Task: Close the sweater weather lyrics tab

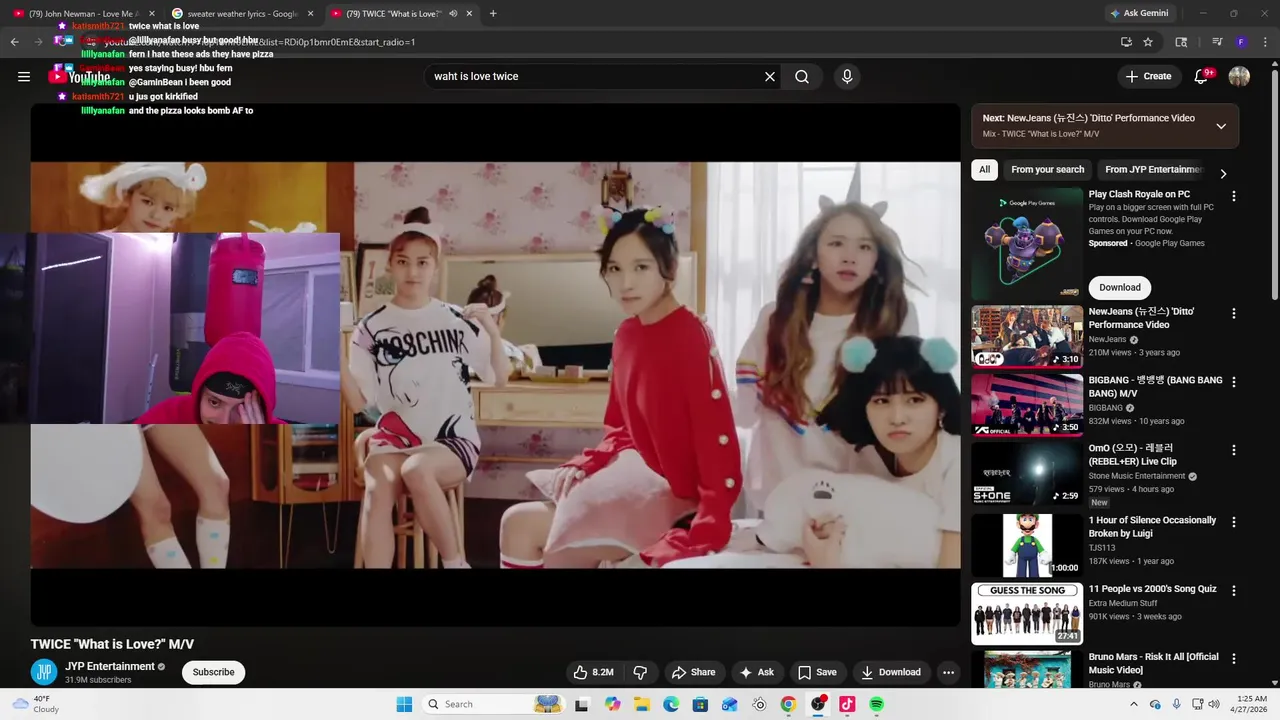Action: pyautogui.click(x=310, y=14)
